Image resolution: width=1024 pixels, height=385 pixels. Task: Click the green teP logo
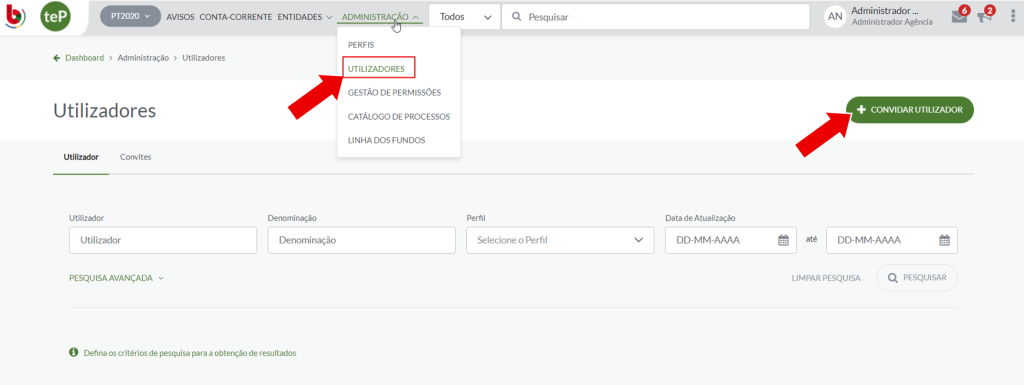coord(56,17)
